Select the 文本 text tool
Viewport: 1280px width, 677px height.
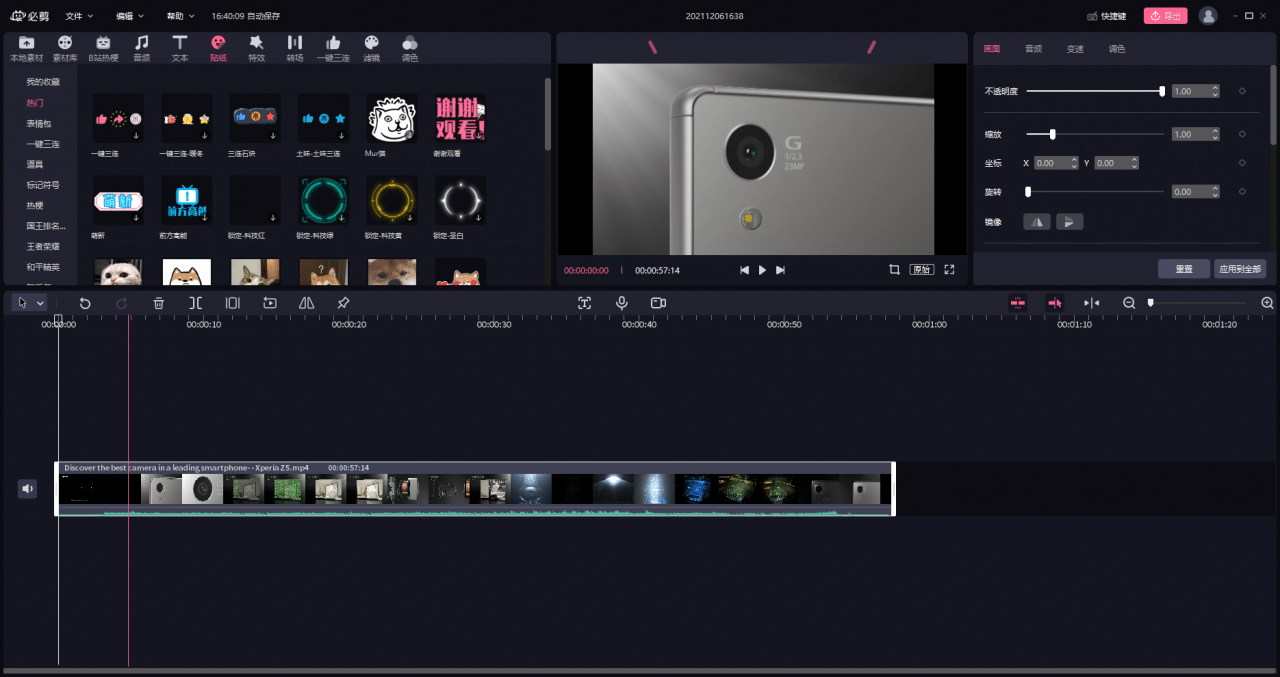(180, 45)
